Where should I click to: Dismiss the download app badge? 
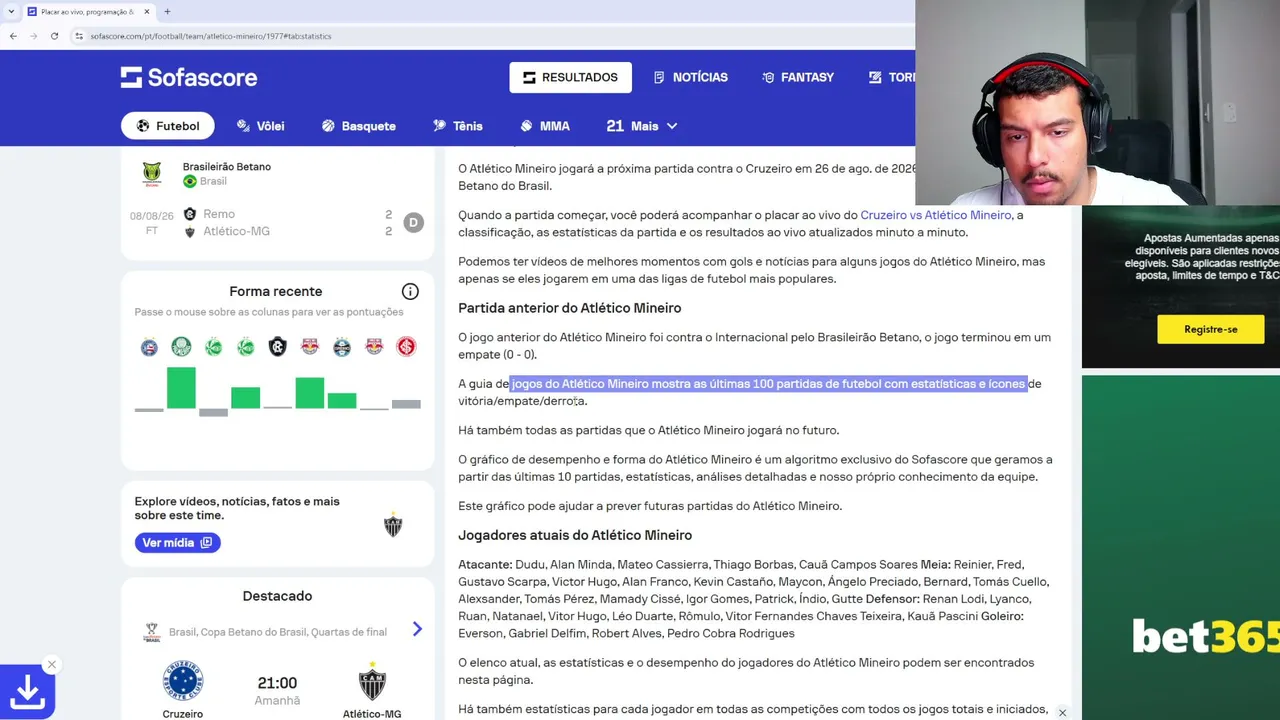tap(52, 664)
